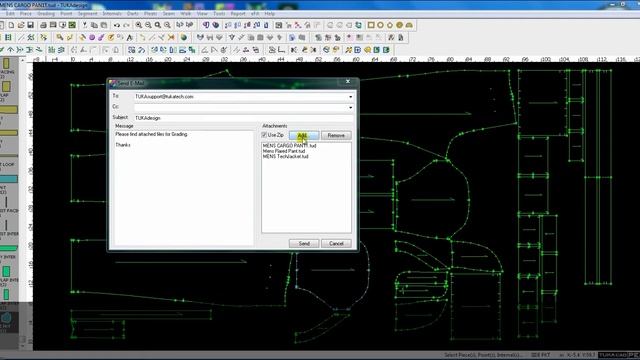The image size is (640, 360).
Task: Click the Cancel button
Action: click(x=336, y=243)
